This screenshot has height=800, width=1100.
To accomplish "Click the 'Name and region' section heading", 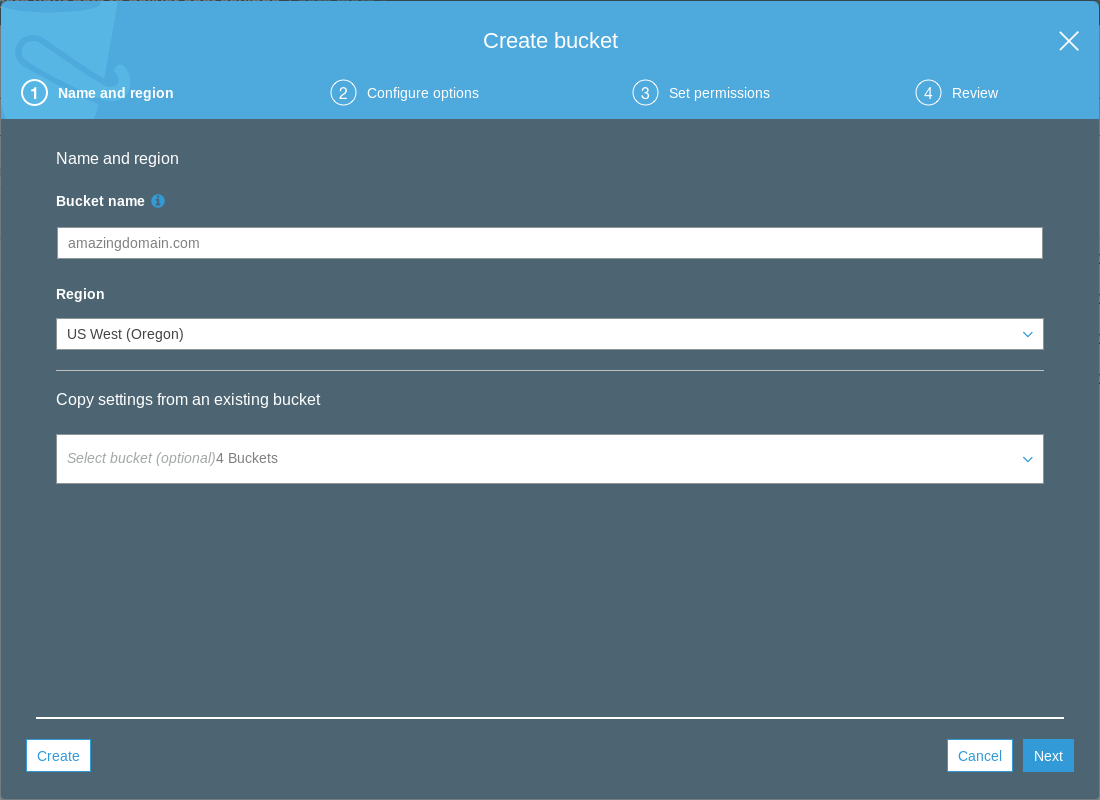I will coord(117,159).
